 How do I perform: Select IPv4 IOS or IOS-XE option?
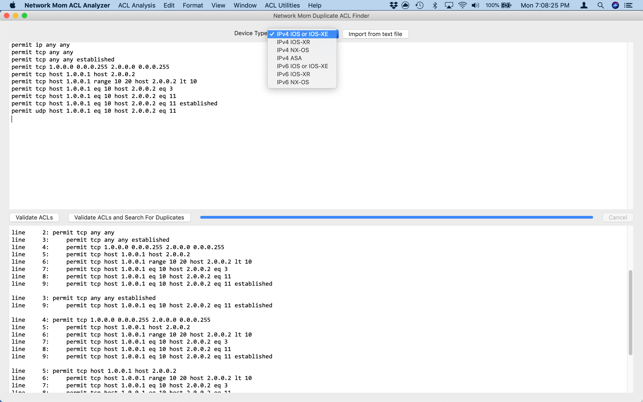[x=302, y=34]
